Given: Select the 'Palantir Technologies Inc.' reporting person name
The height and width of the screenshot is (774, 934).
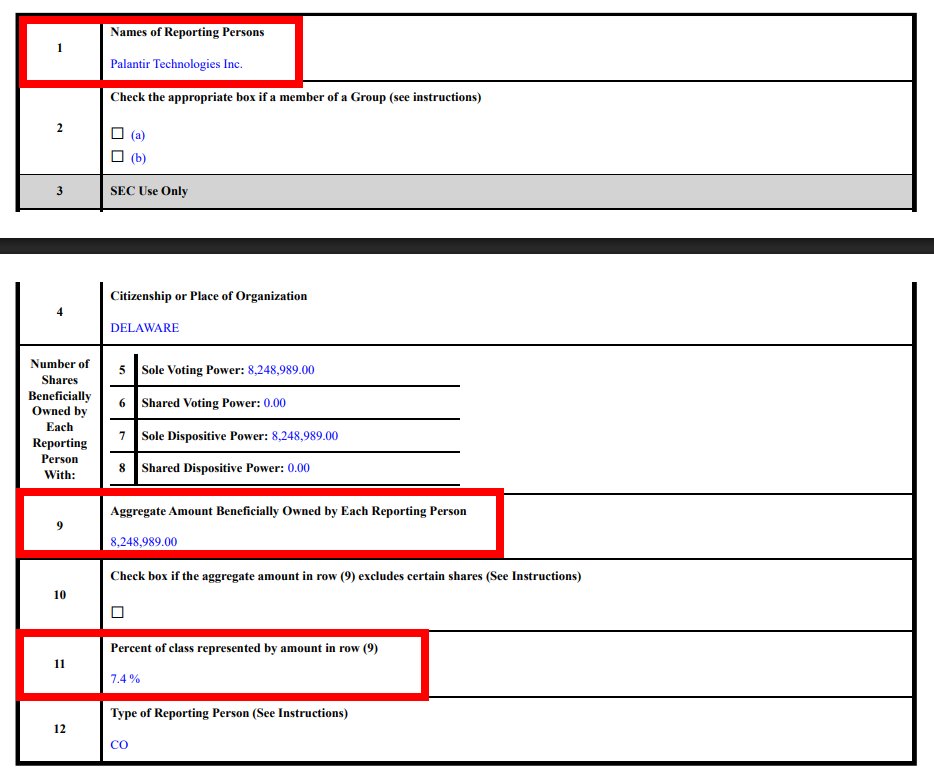Looking at the screenshot, I should pos(176,64).
